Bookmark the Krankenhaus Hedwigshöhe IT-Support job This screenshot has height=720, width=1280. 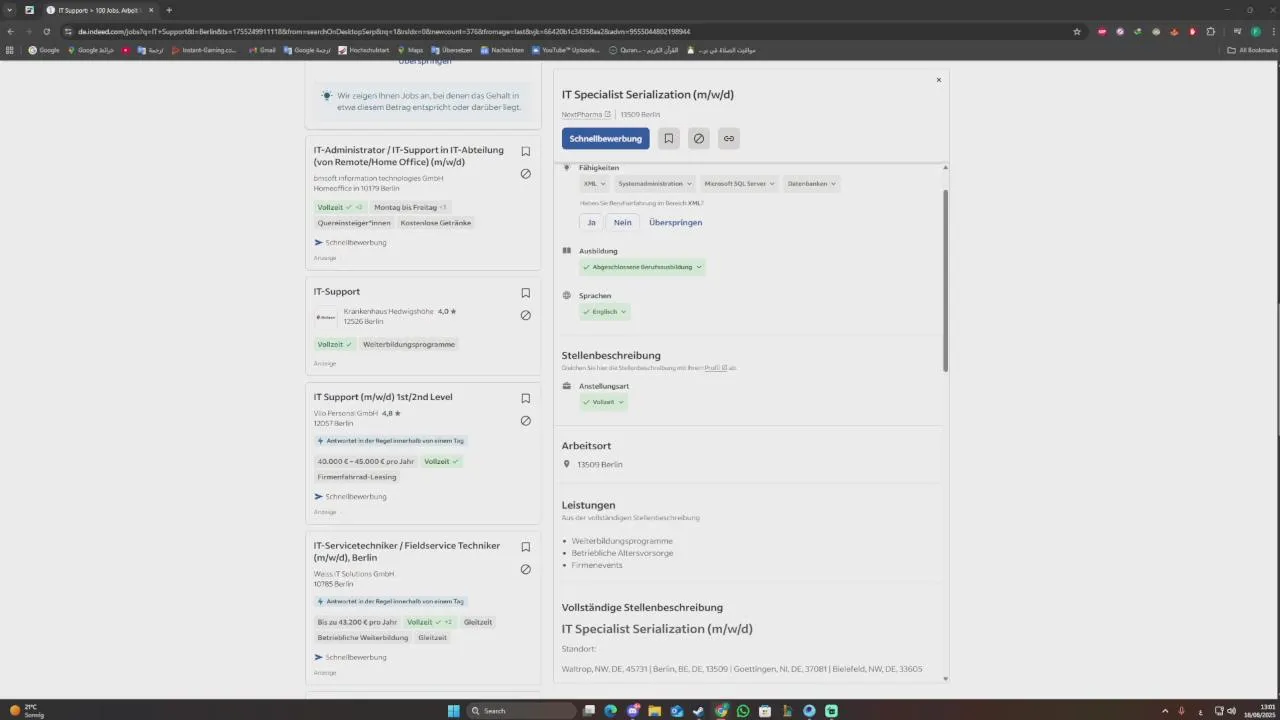tap(525, 293)
